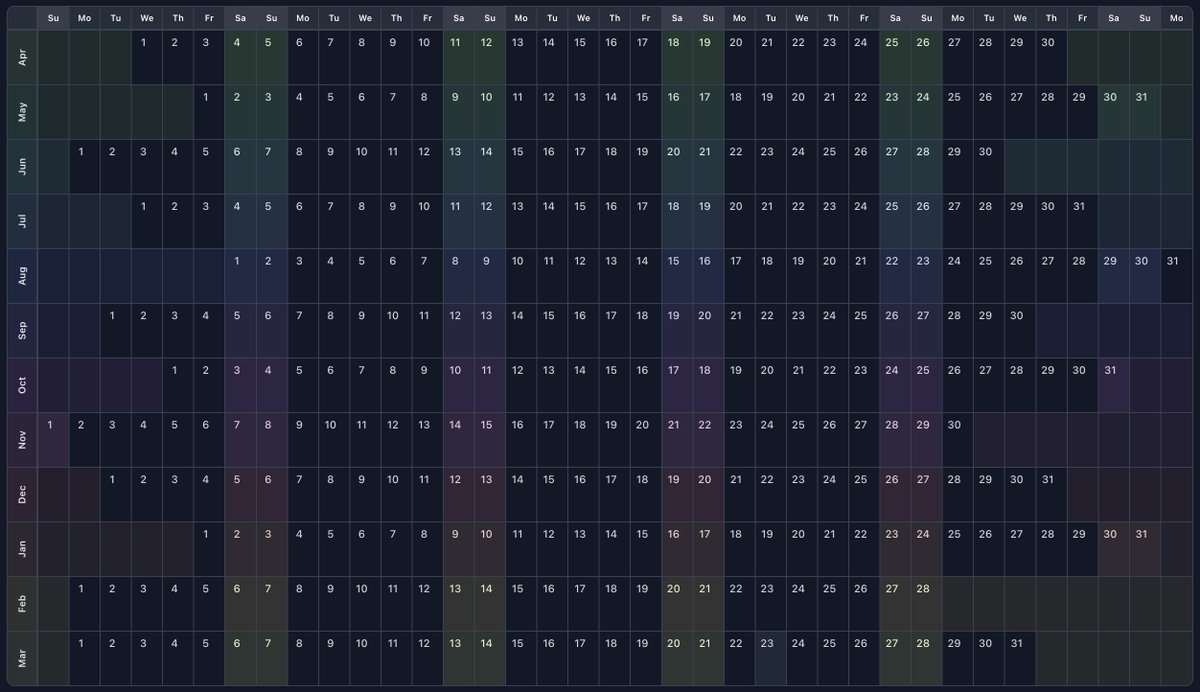
Task: Pick June 30
Action: pyautogui.click(x=988, y=166)
